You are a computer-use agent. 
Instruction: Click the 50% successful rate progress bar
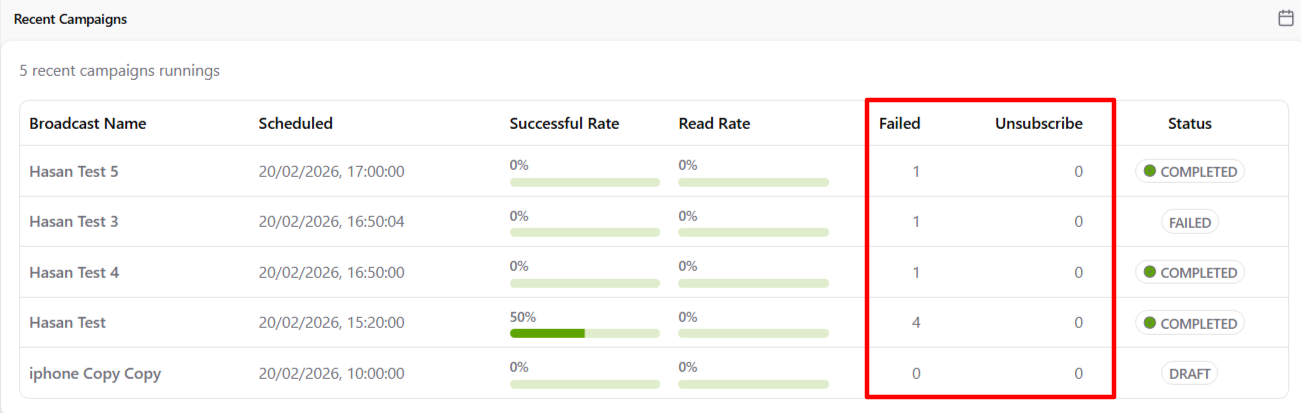tap(584, 333)
